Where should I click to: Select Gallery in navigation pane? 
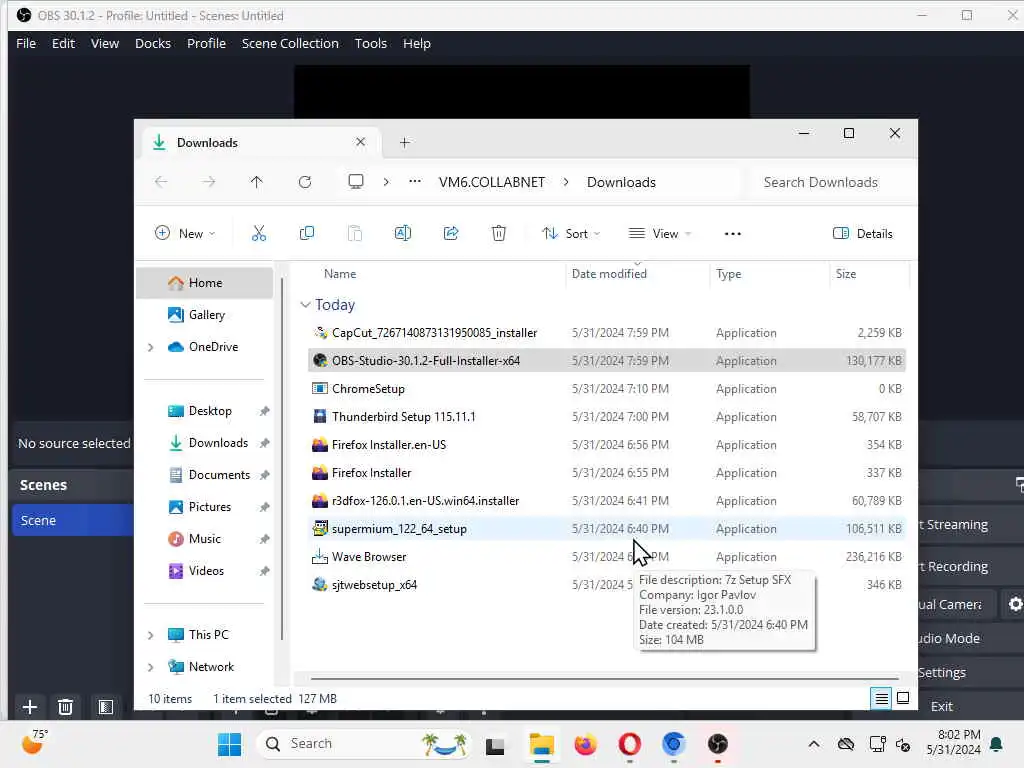[x=205, y=315]
